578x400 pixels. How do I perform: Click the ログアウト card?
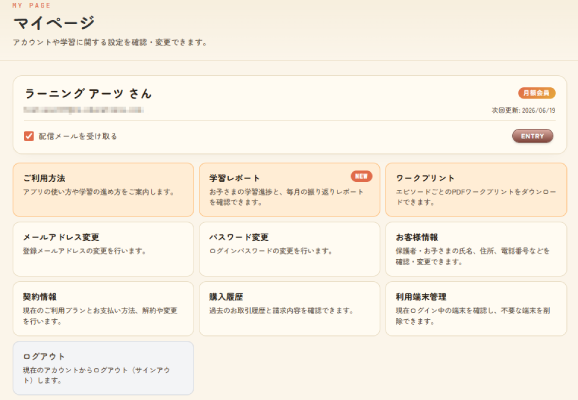pyautogui.click(x=103, y=368)
